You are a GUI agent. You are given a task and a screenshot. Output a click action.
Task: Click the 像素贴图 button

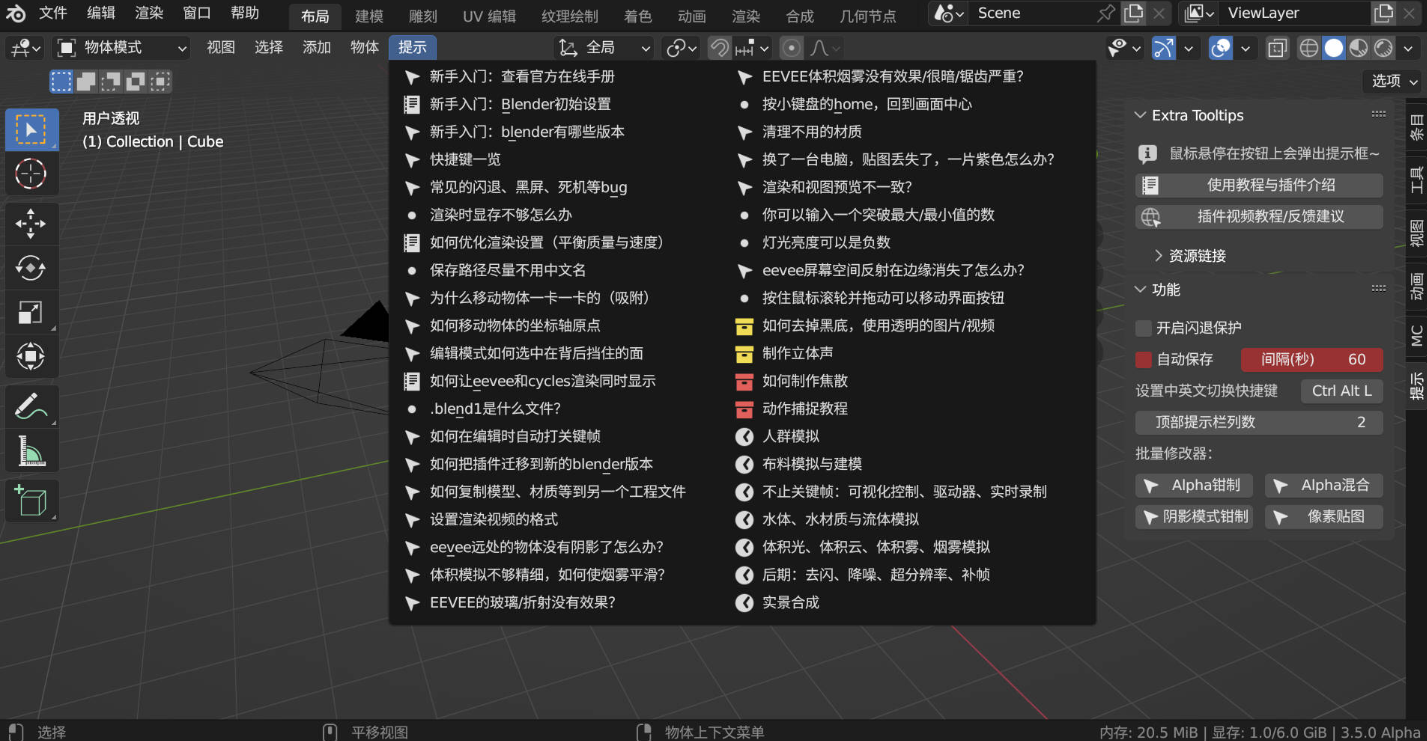click(1323, 517)
